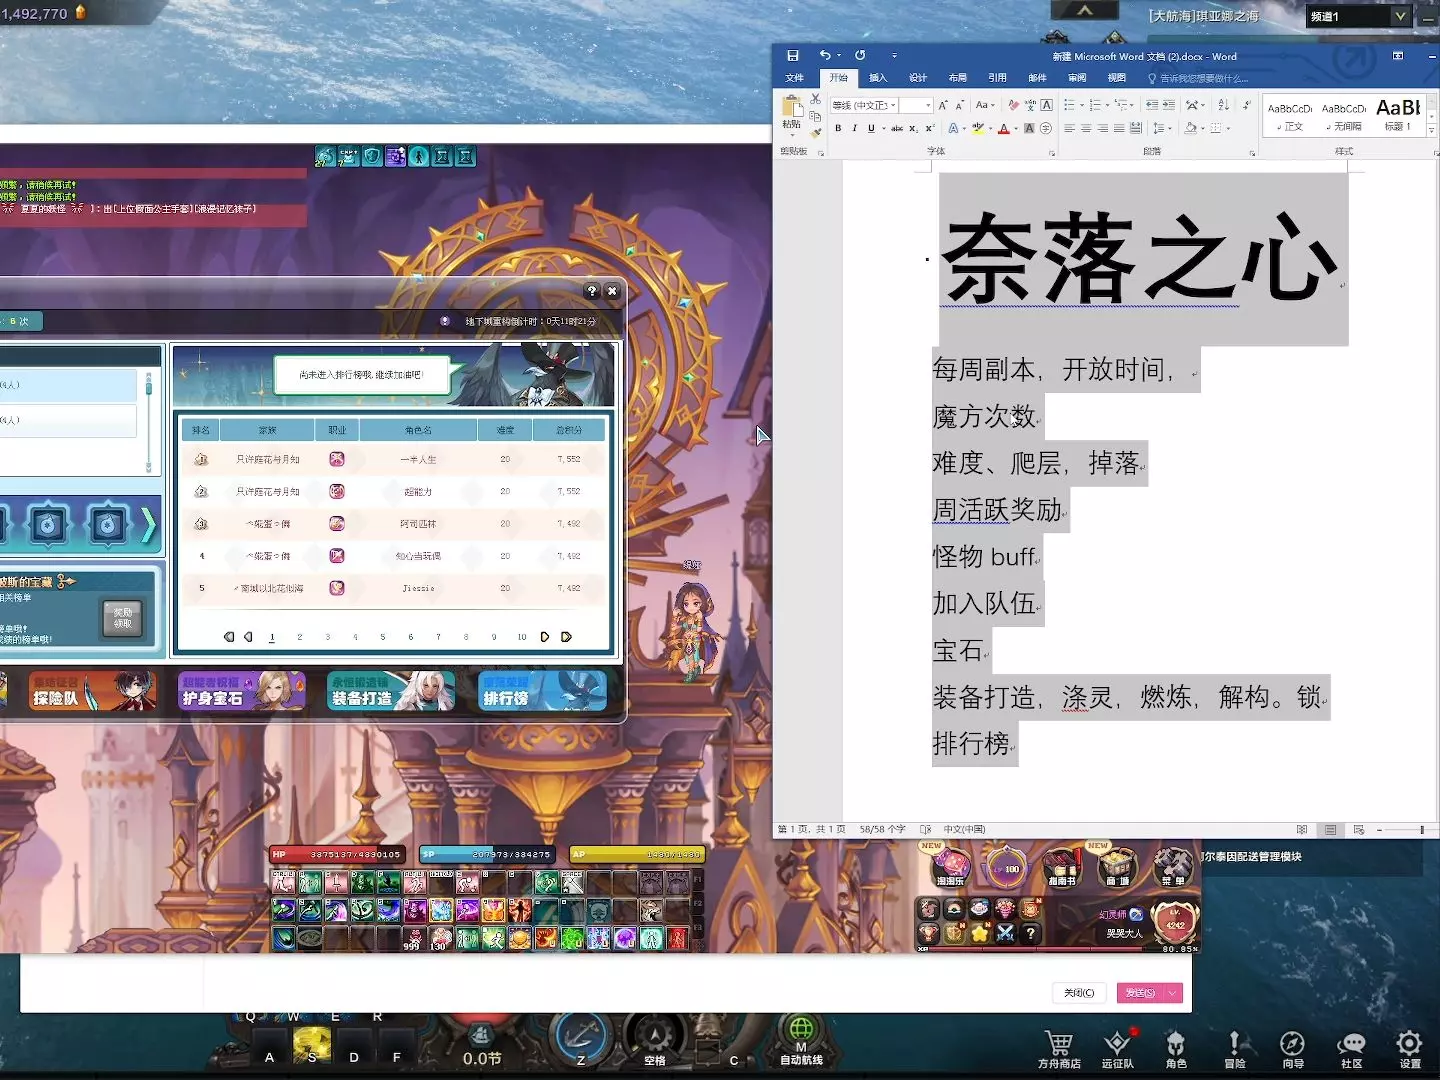
Task: Toggle underline formatting
Action: pyautogui.click(x=871, y=128)
